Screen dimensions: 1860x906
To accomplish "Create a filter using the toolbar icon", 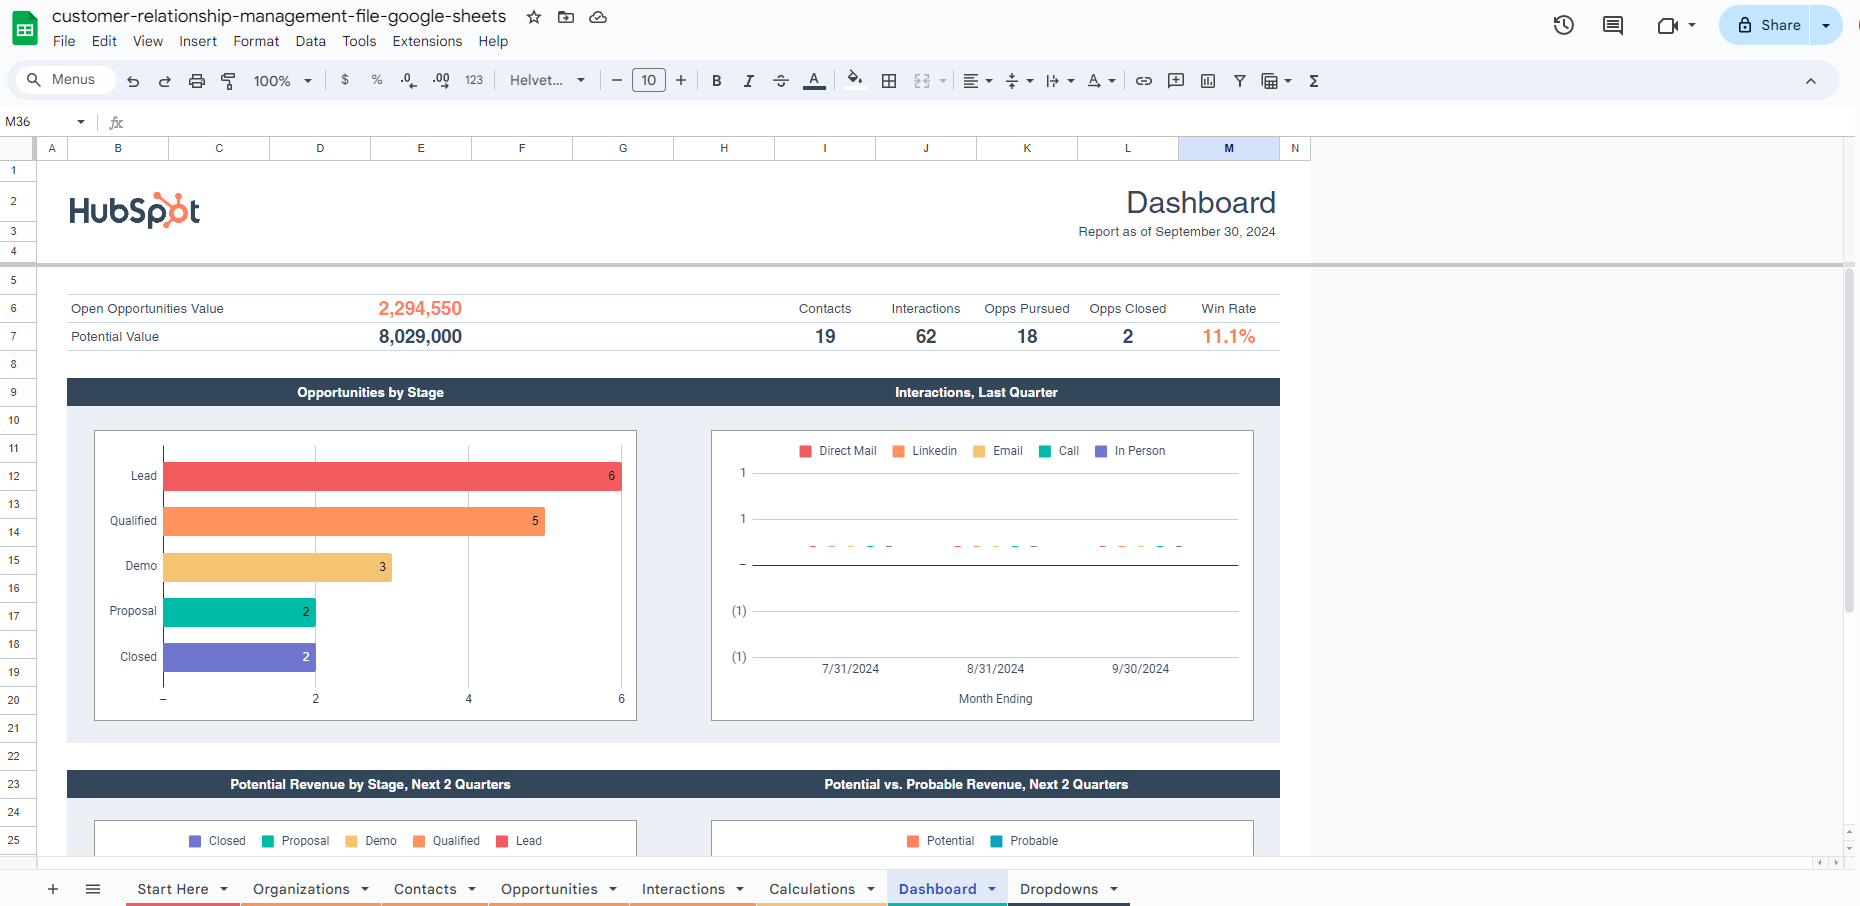I will coord(1239,80).
